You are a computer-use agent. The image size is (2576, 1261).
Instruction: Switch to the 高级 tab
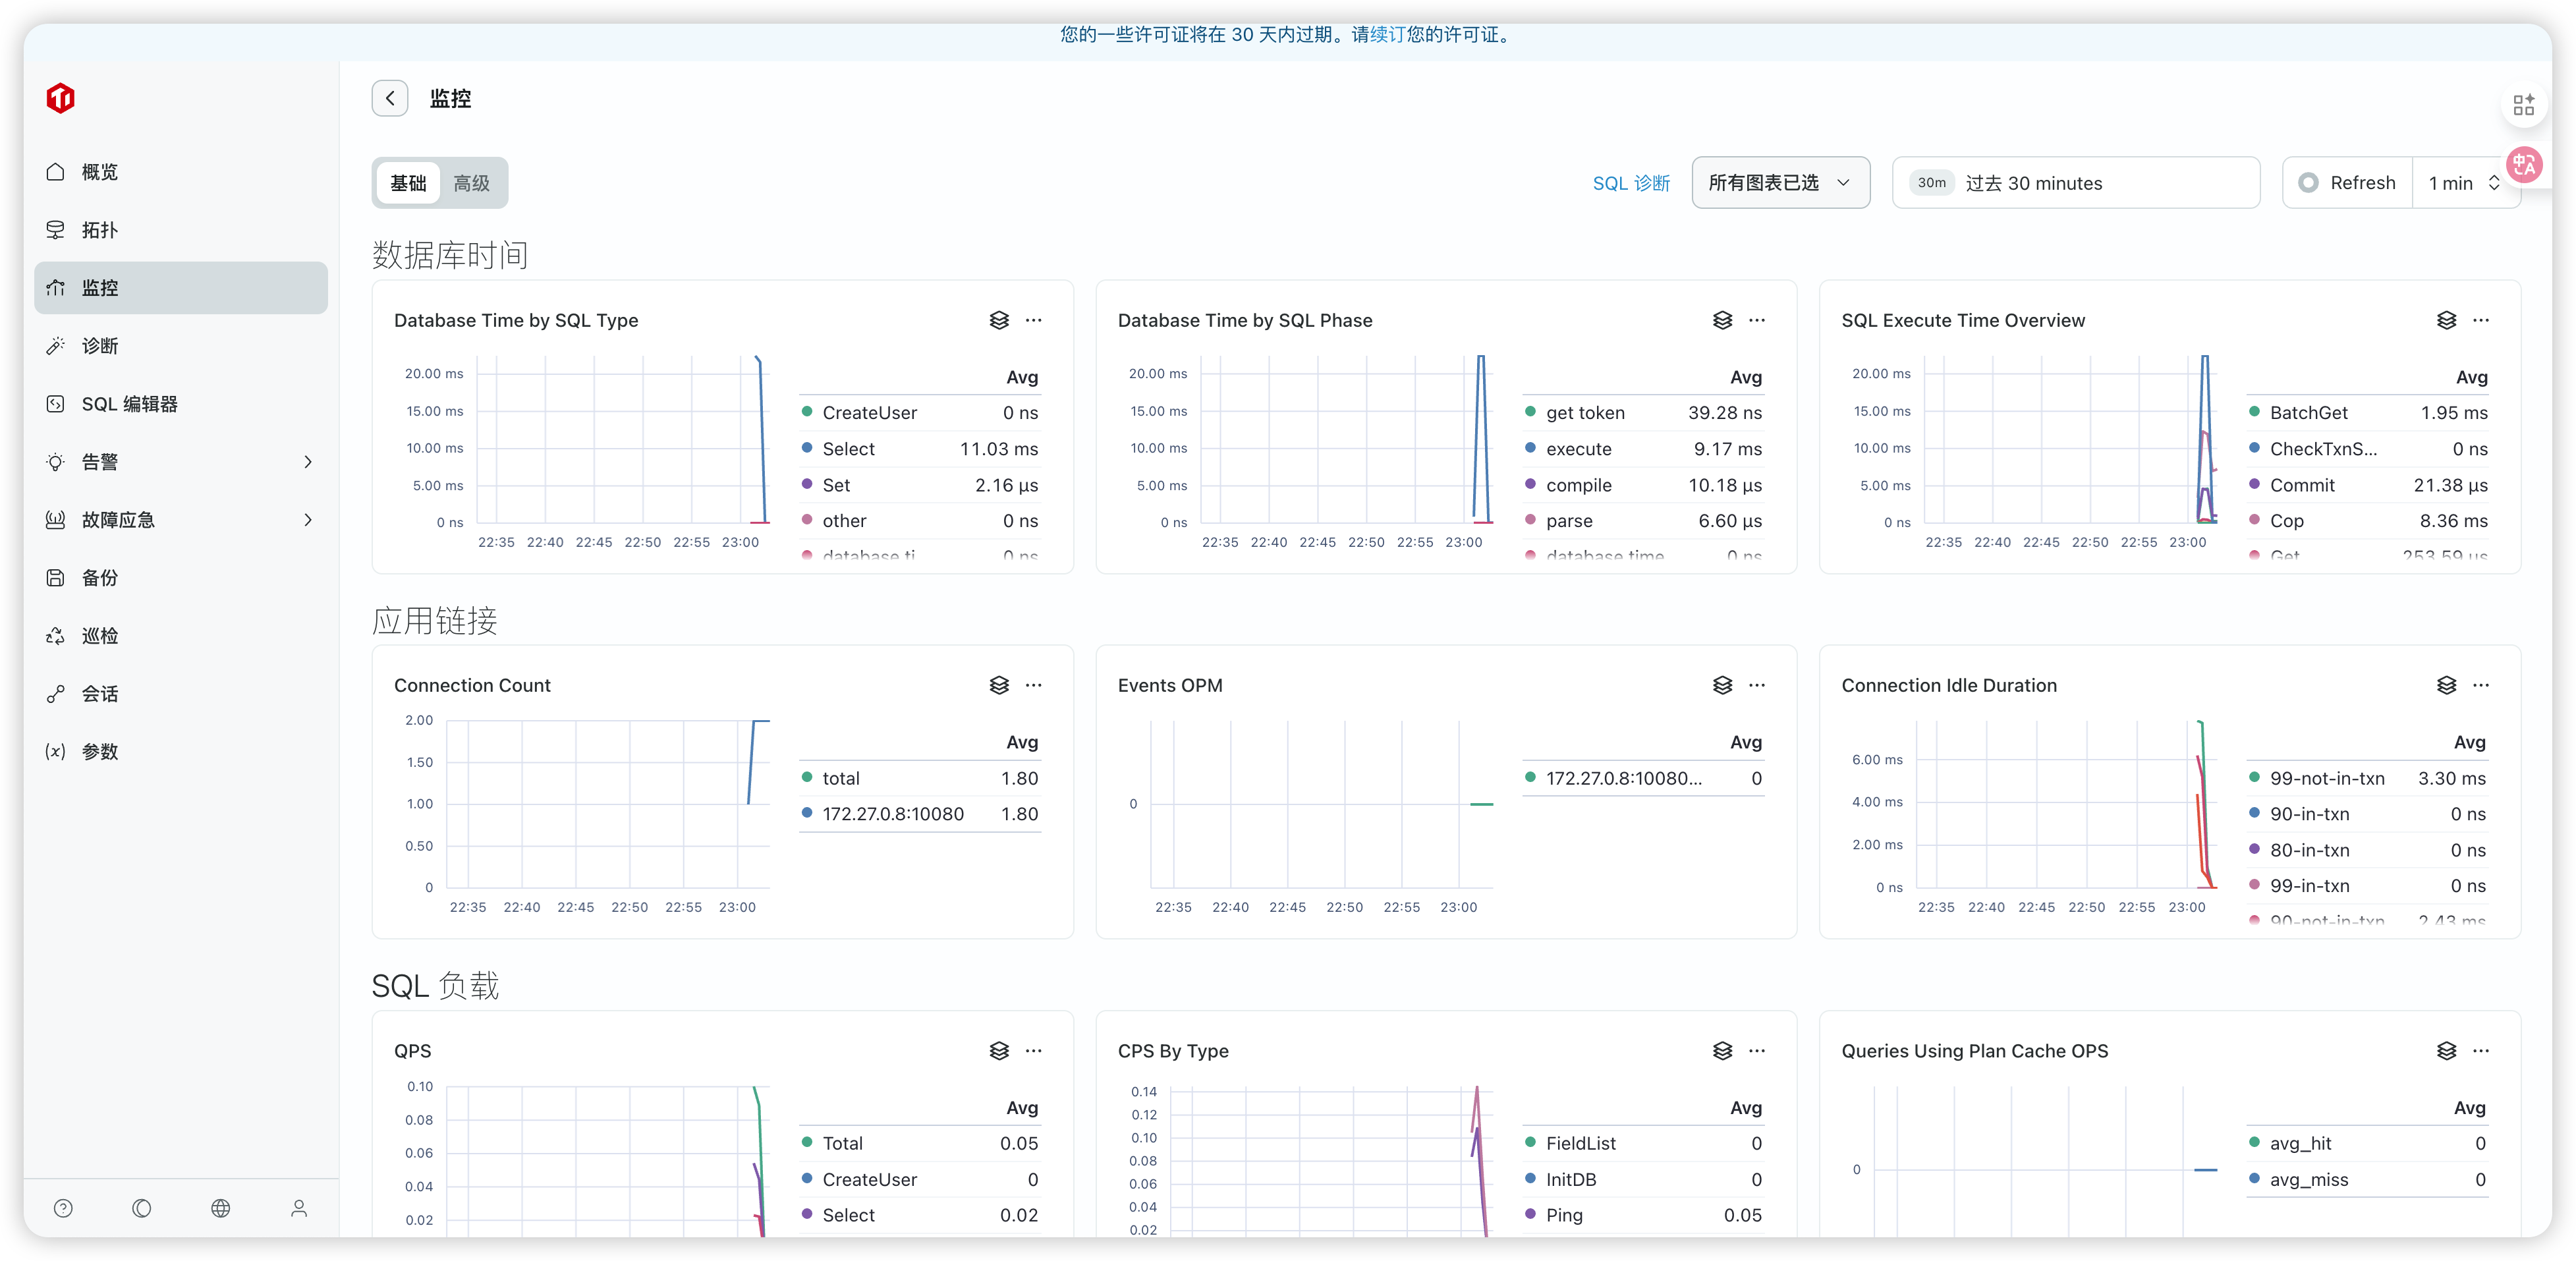coord(471,183)
